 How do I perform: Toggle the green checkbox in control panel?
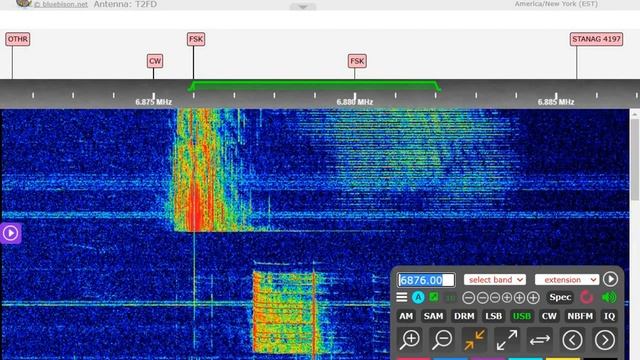[x=434, y=297]
